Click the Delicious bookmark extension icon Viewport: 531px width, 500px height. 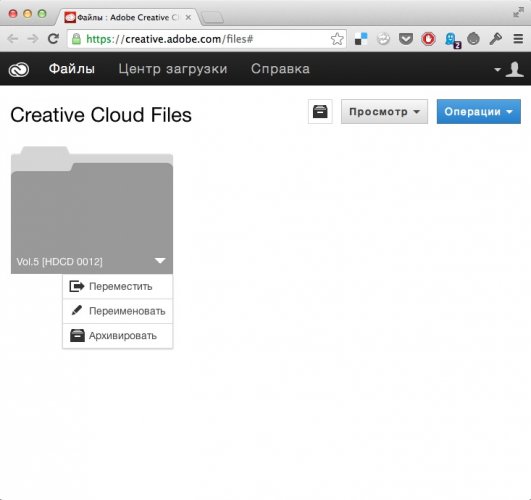pos(361,39)
